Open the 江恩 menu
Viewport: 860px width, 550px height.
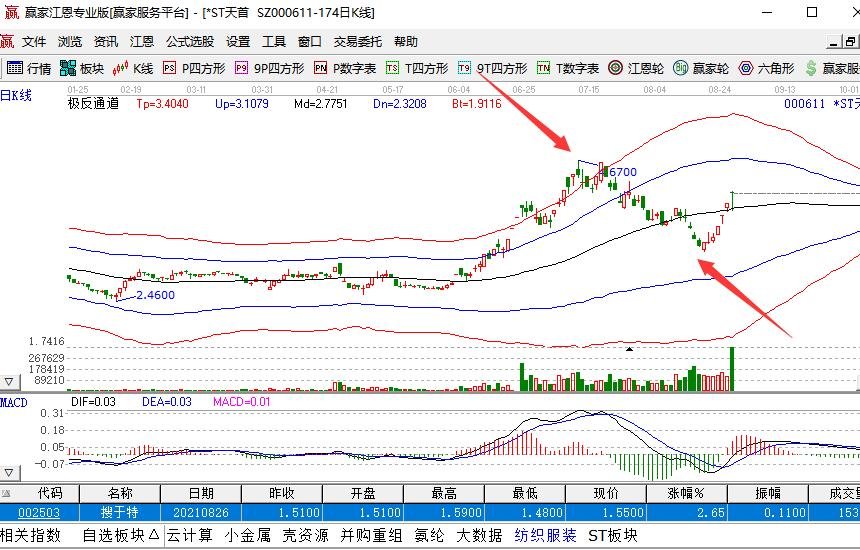(x=142, y=42)
